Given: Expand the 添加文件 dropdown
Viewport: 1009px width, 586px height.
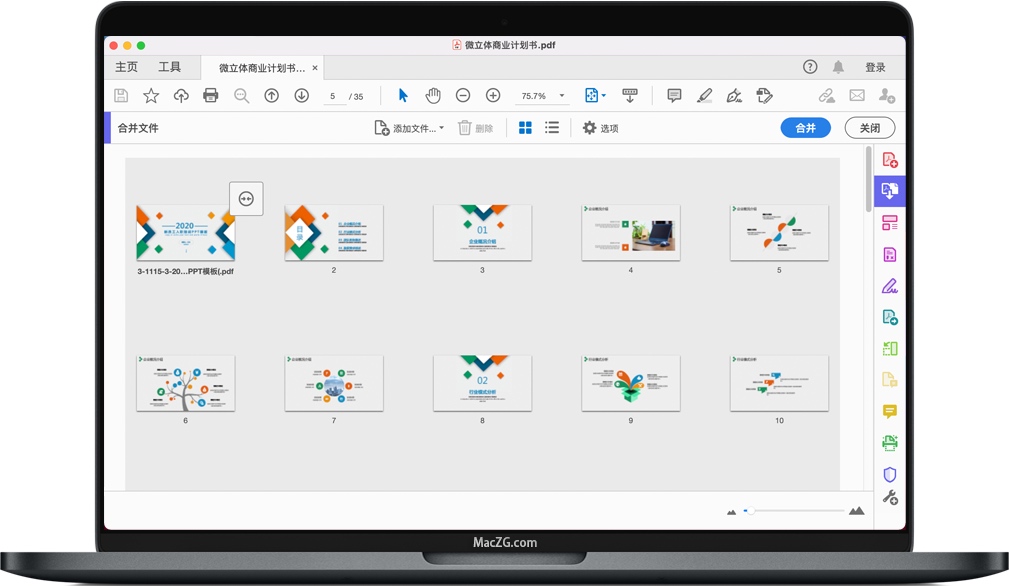Looking at the screenshot, I should [442, 128].
